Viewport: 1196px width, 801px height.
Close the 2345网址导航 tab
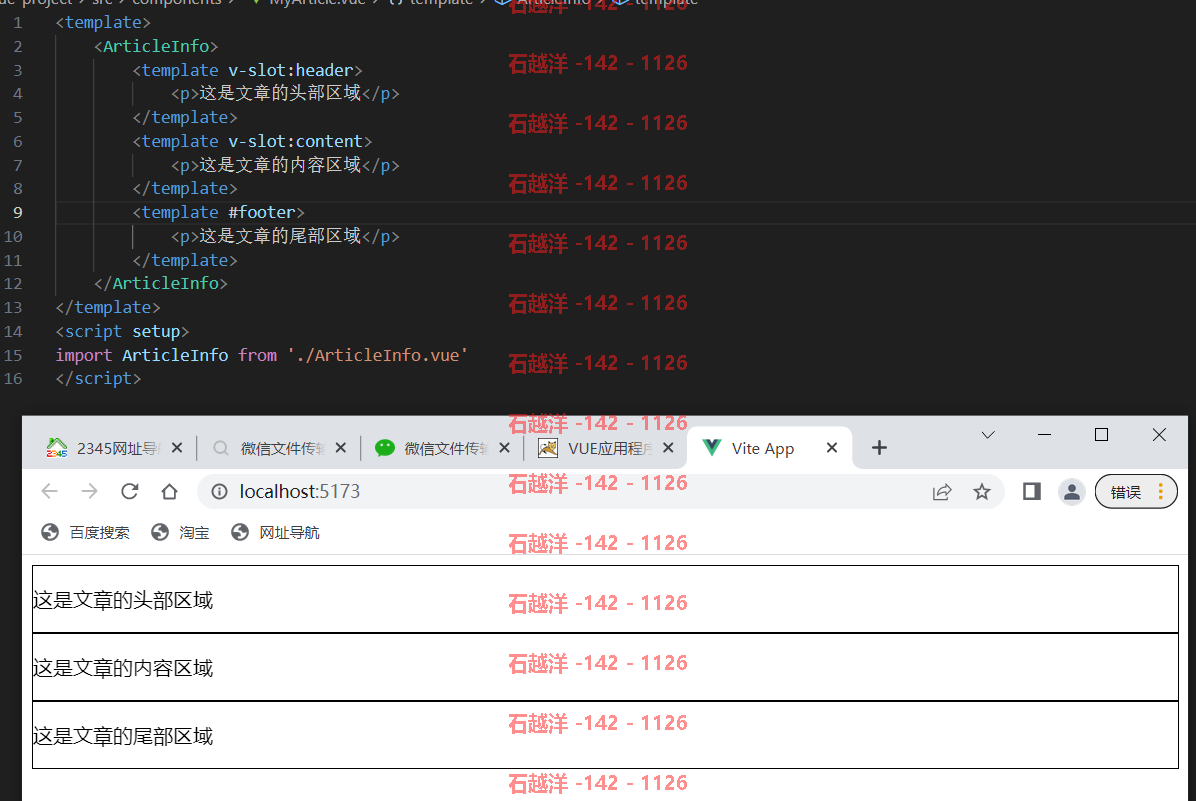(x=177, y=448)
